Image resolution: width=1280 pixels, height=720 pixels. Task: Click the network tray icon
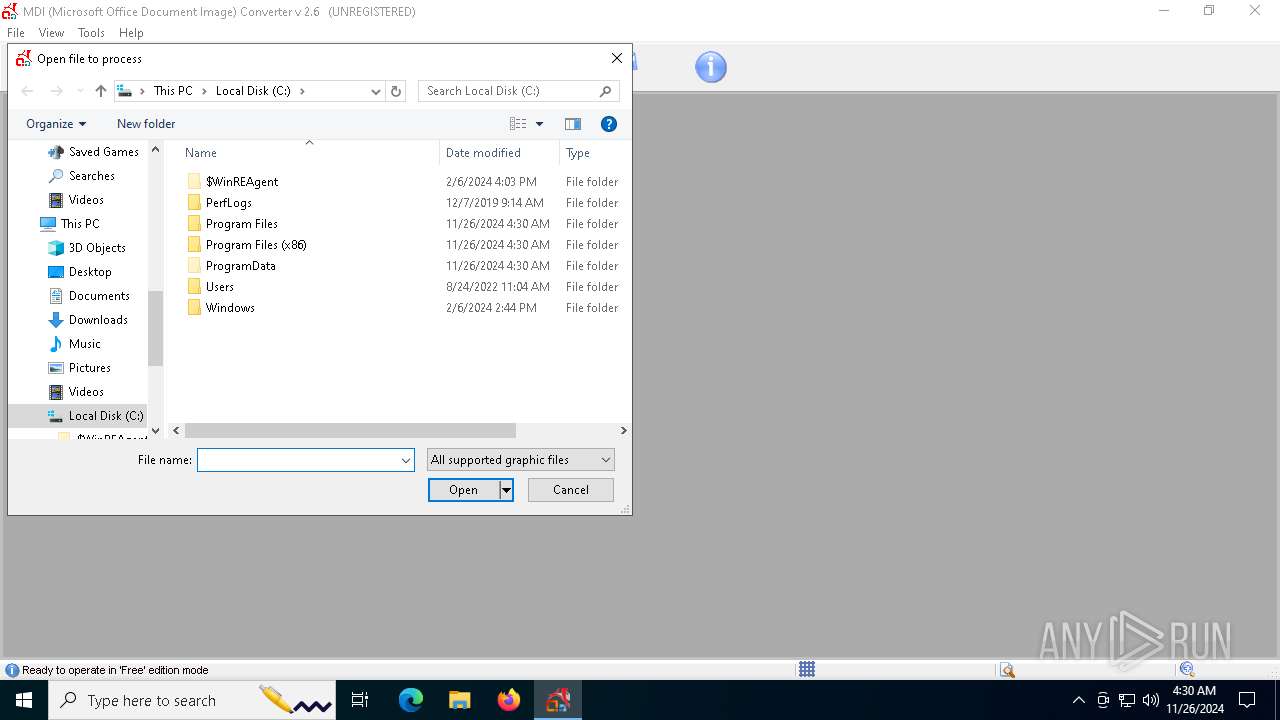tap(1127, 700)
